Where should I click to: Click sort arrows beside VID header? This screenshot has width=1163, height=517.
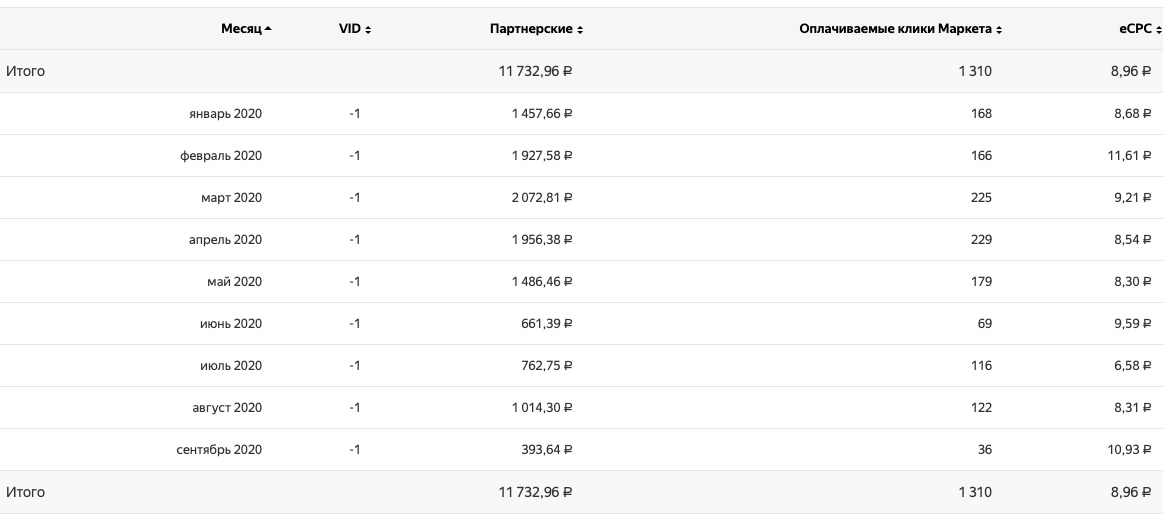click(368, 30)
